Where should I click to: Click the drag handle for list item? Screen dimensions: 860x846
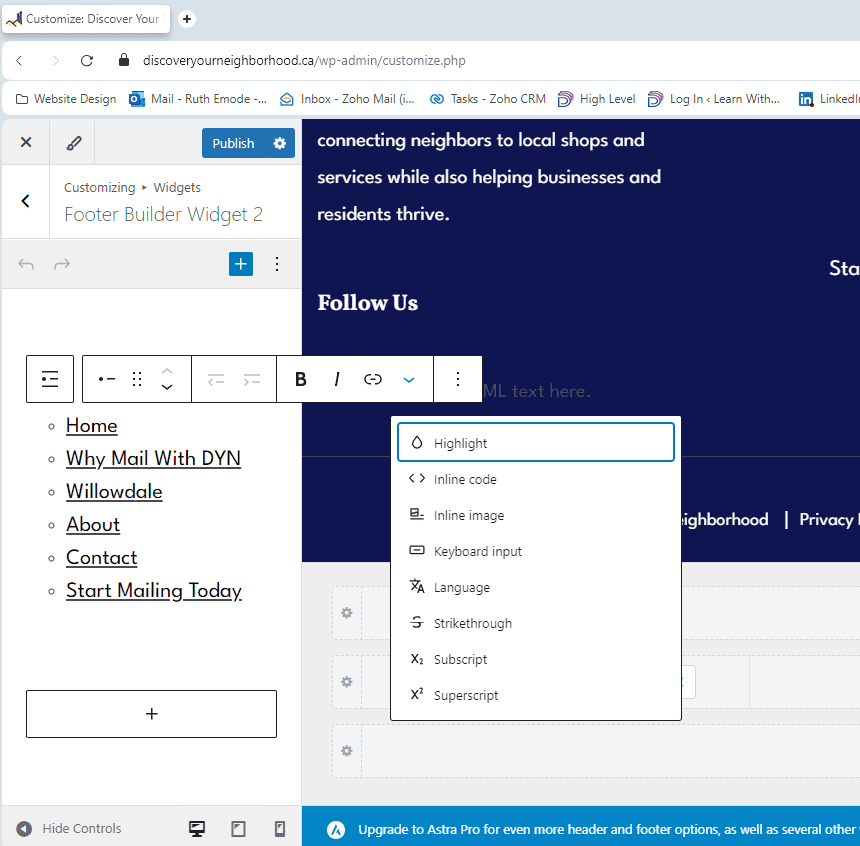137,379
